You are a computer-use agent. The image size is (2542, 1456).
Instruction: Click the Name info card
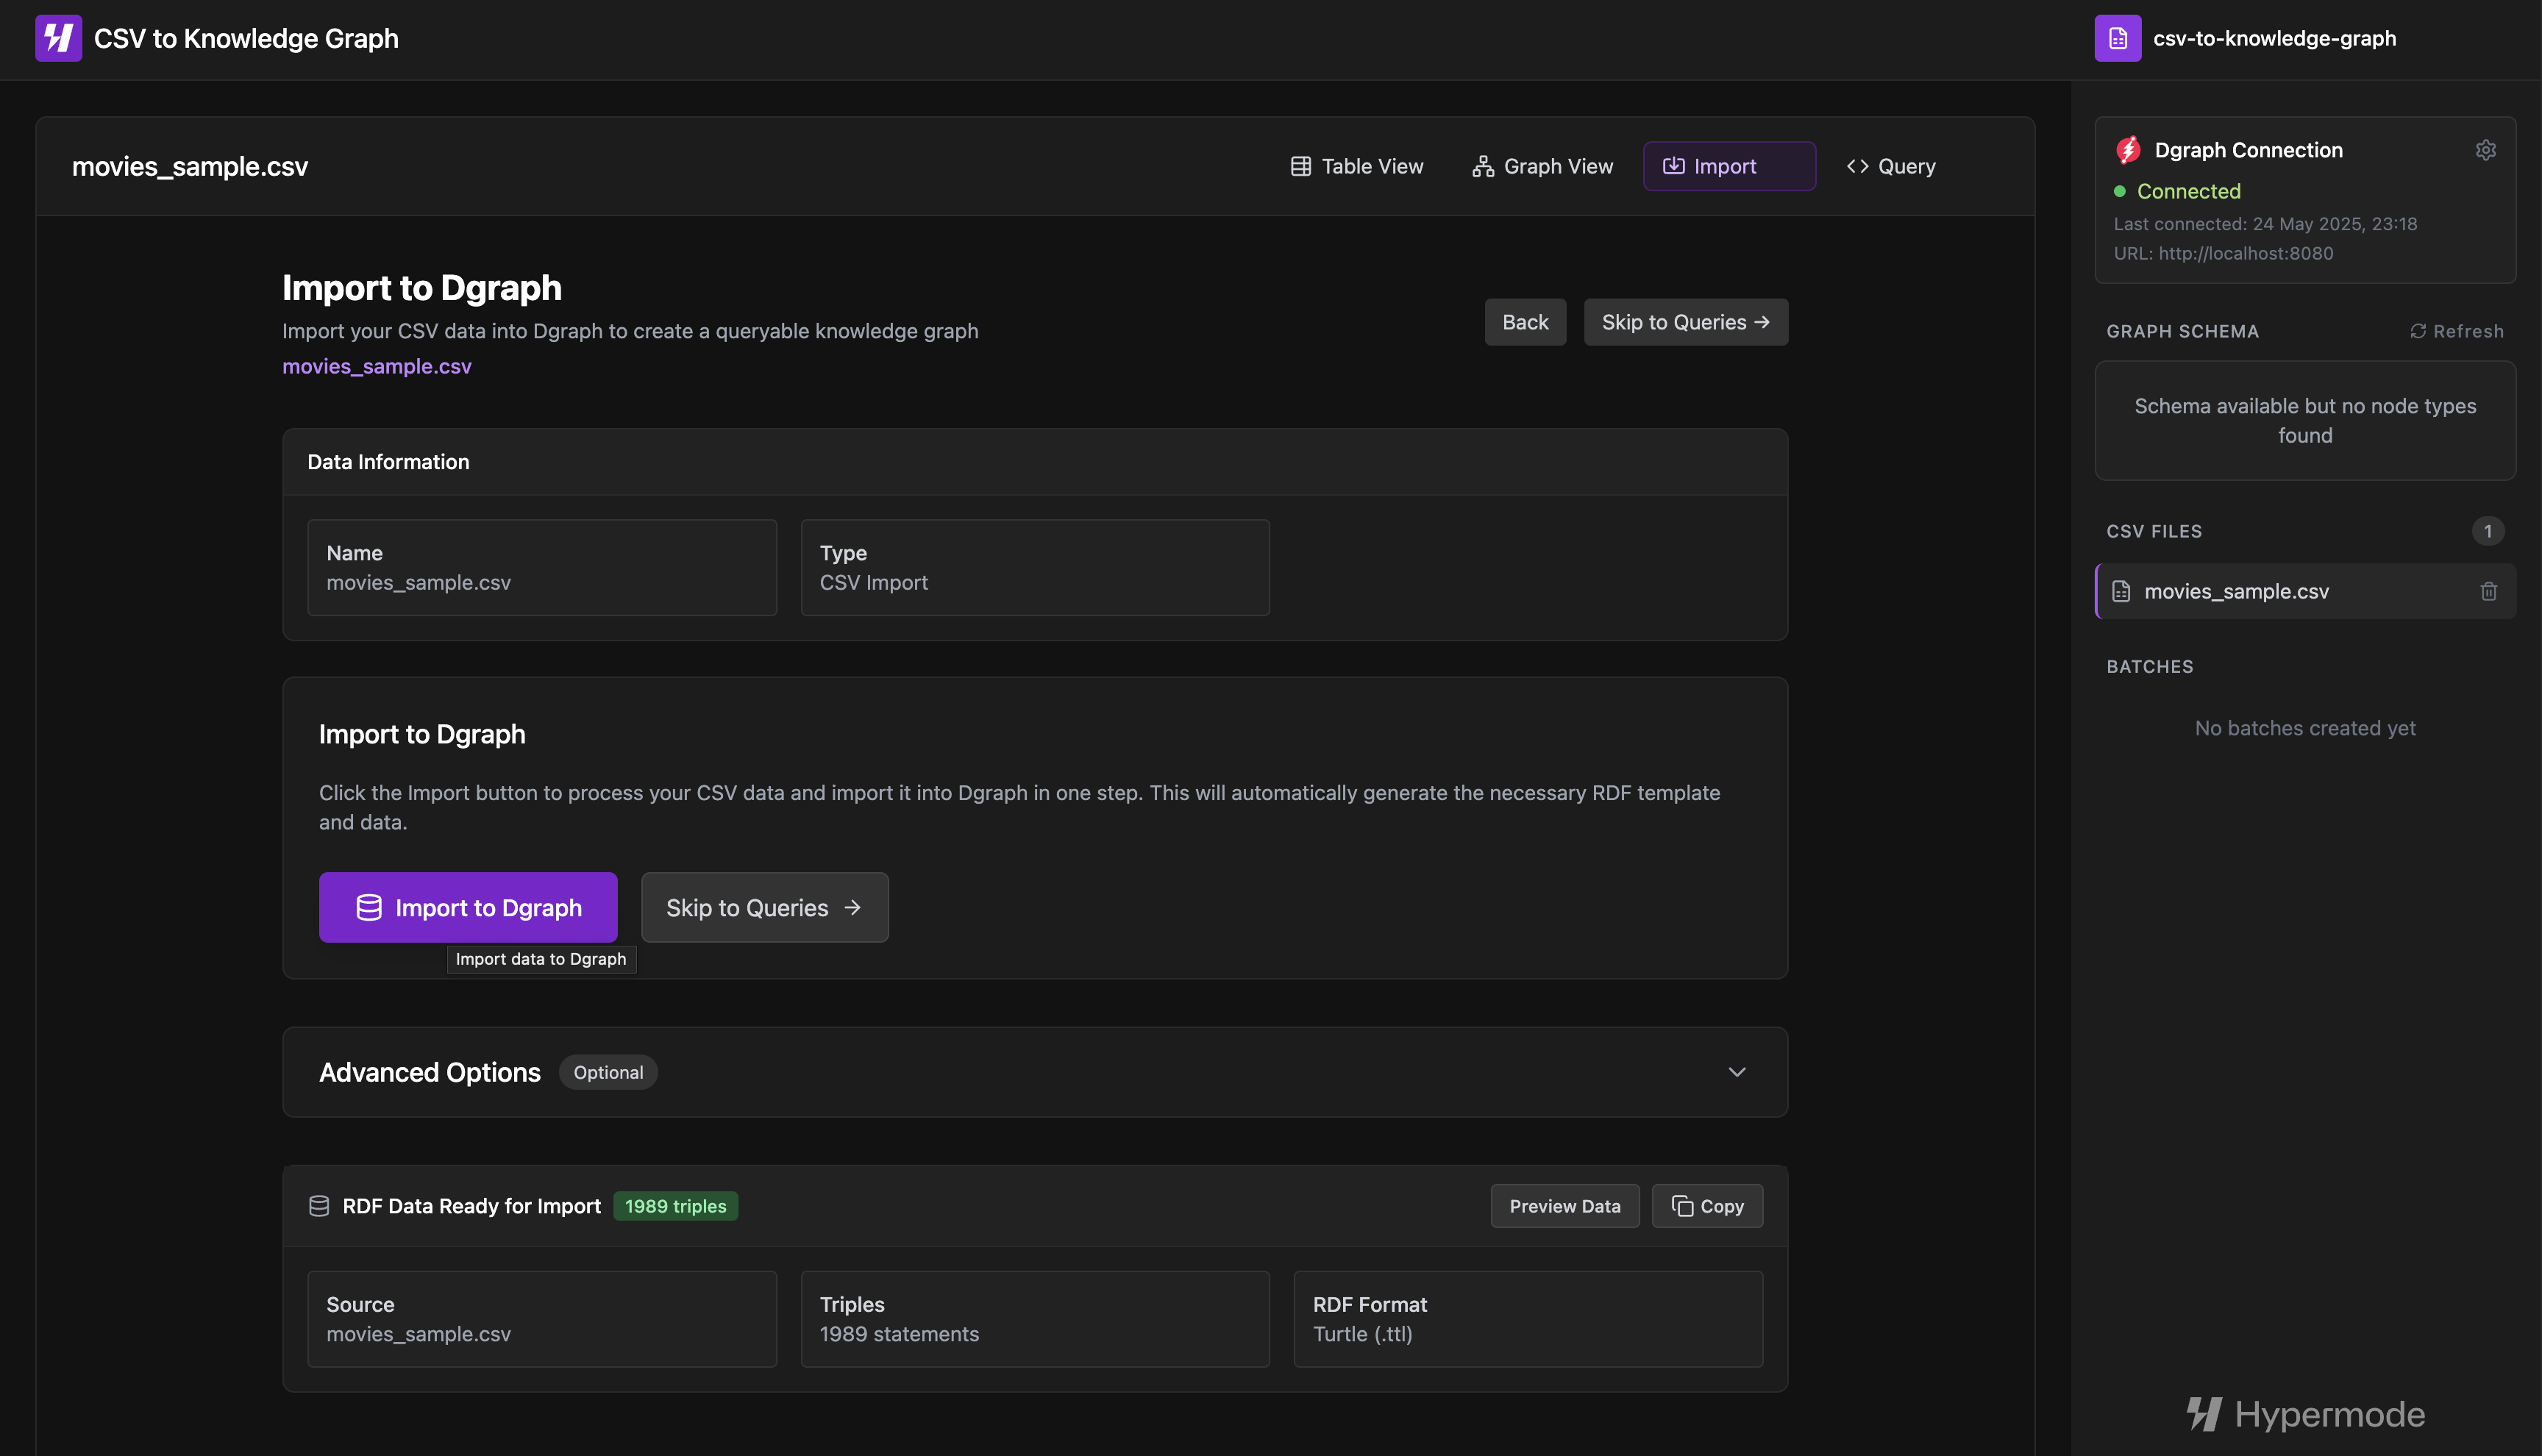coord(541,567)
